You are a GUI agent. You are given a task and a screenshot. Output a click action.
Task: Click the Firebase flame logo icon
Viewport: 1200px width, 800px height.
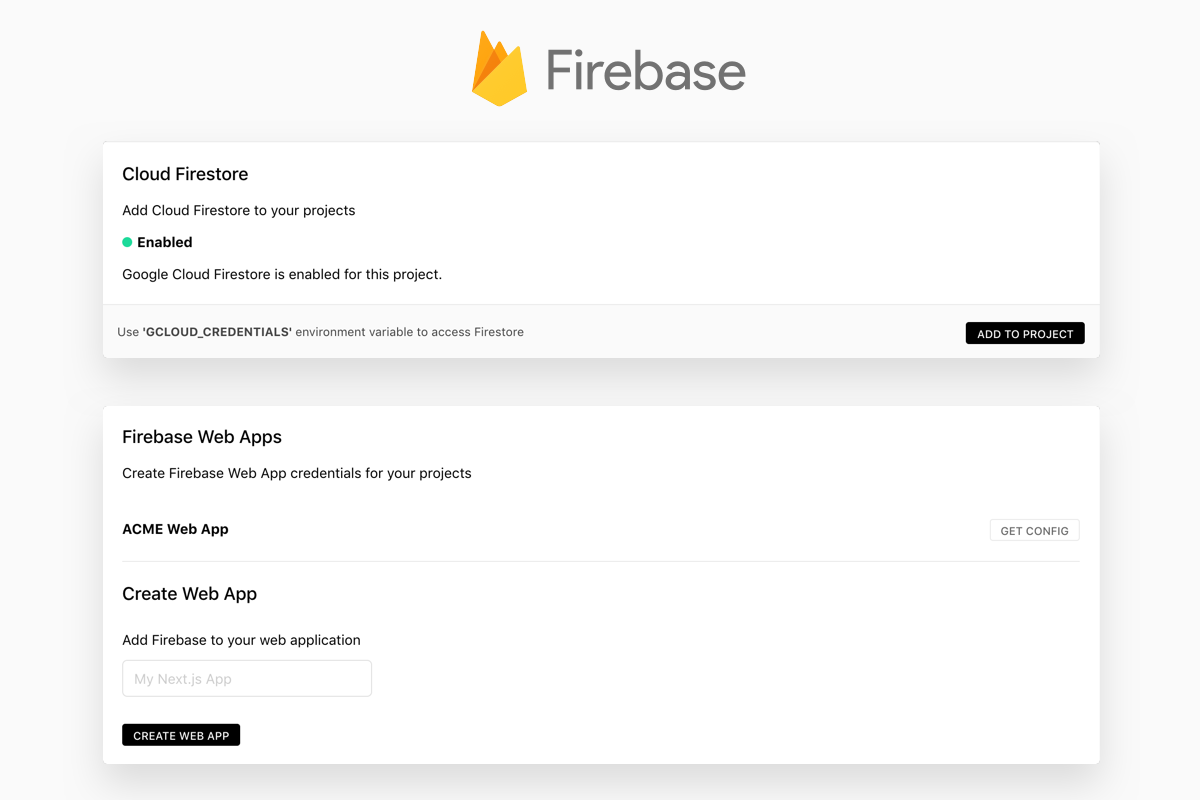499,69
